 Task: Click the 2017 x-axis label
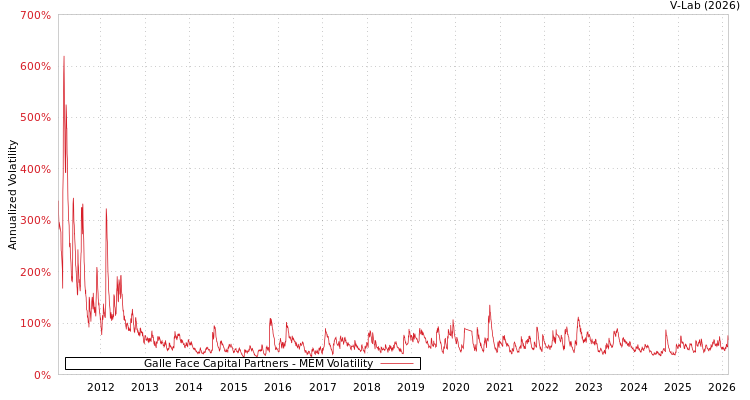click(x=323, y=387)
